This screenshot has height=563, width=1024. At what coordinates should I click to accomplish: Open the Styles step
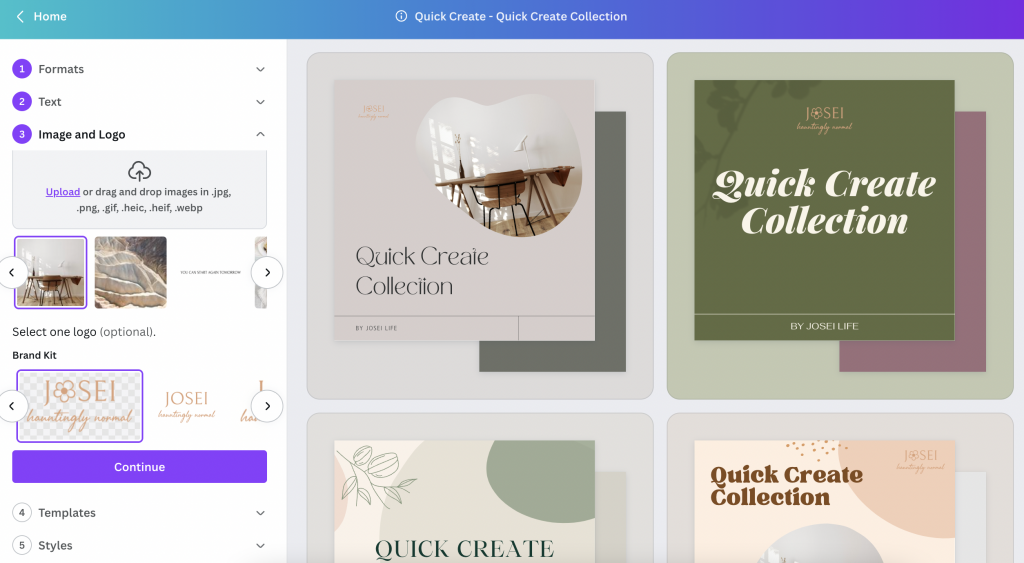pos(139,545)
